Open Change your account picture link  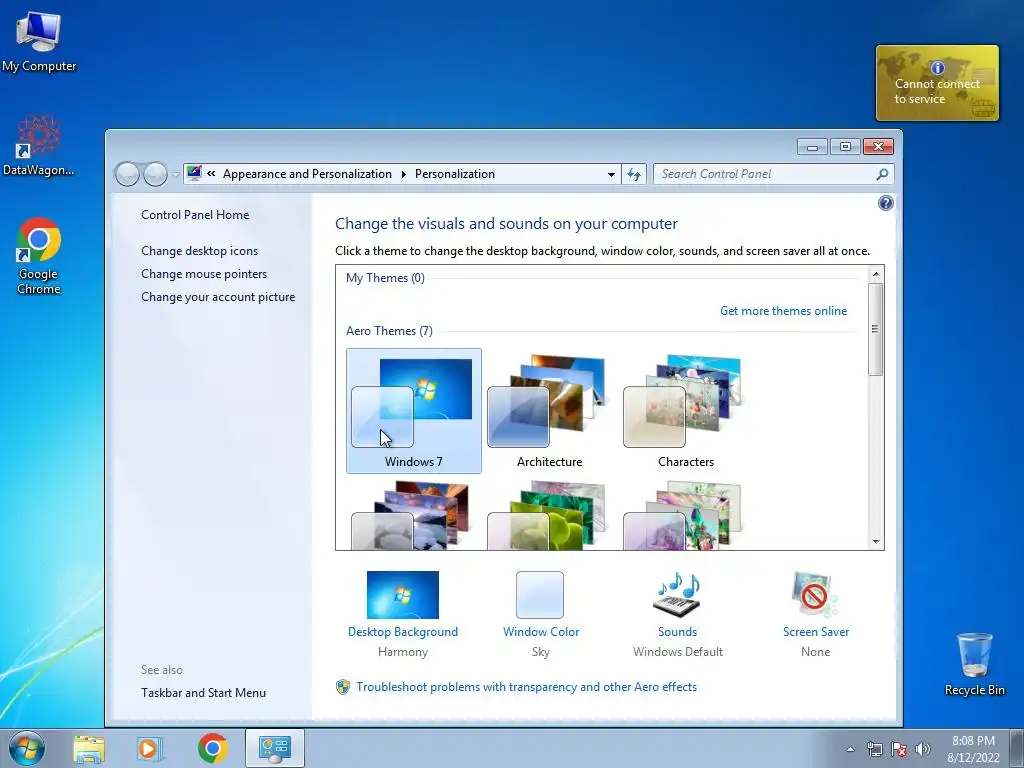click(218, 297)
